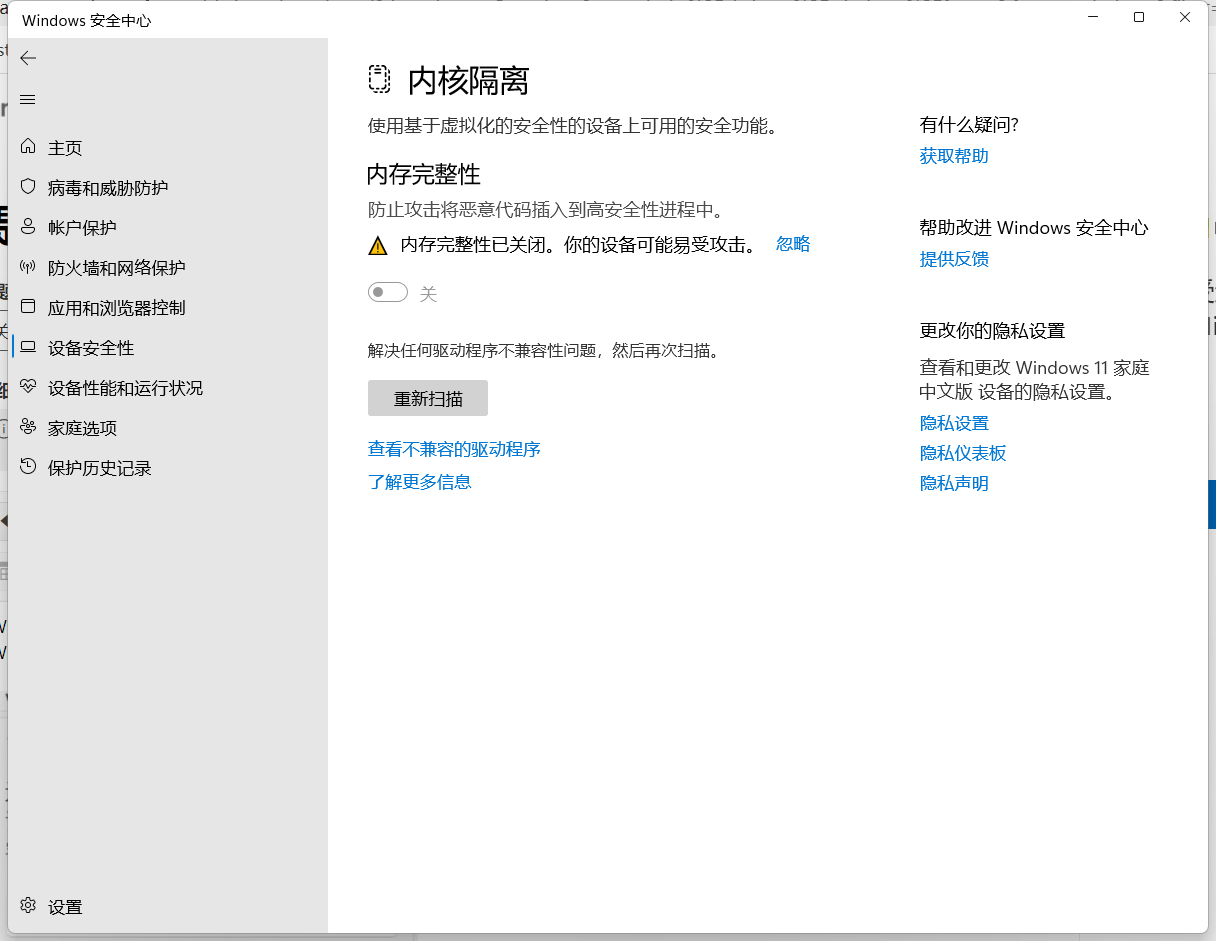The width and height of the screenshot is (1216, 941).
Task: Go to 防火墙和网络保护
Action: click(117, 268)
